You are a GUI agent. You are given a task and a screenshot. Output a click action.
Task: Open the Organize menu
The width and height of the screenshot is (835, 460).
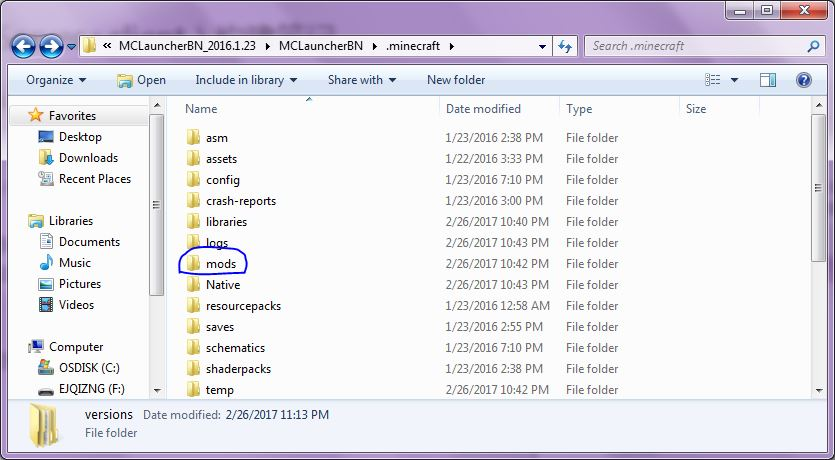pos(56,80)
